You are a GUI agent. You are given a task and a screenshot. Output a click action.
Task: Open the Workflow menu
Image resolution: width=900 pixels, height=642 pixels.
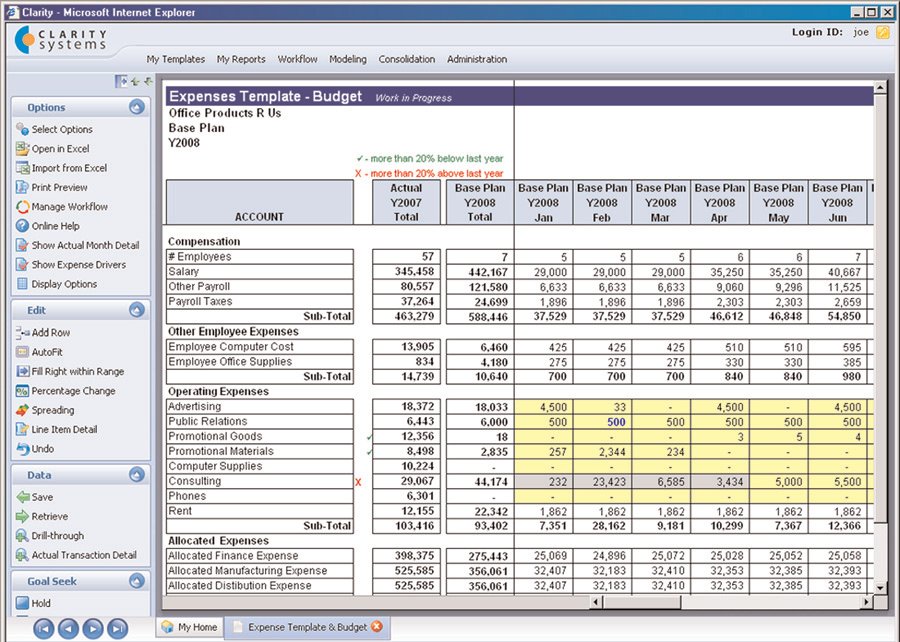[x=297, y=59]
